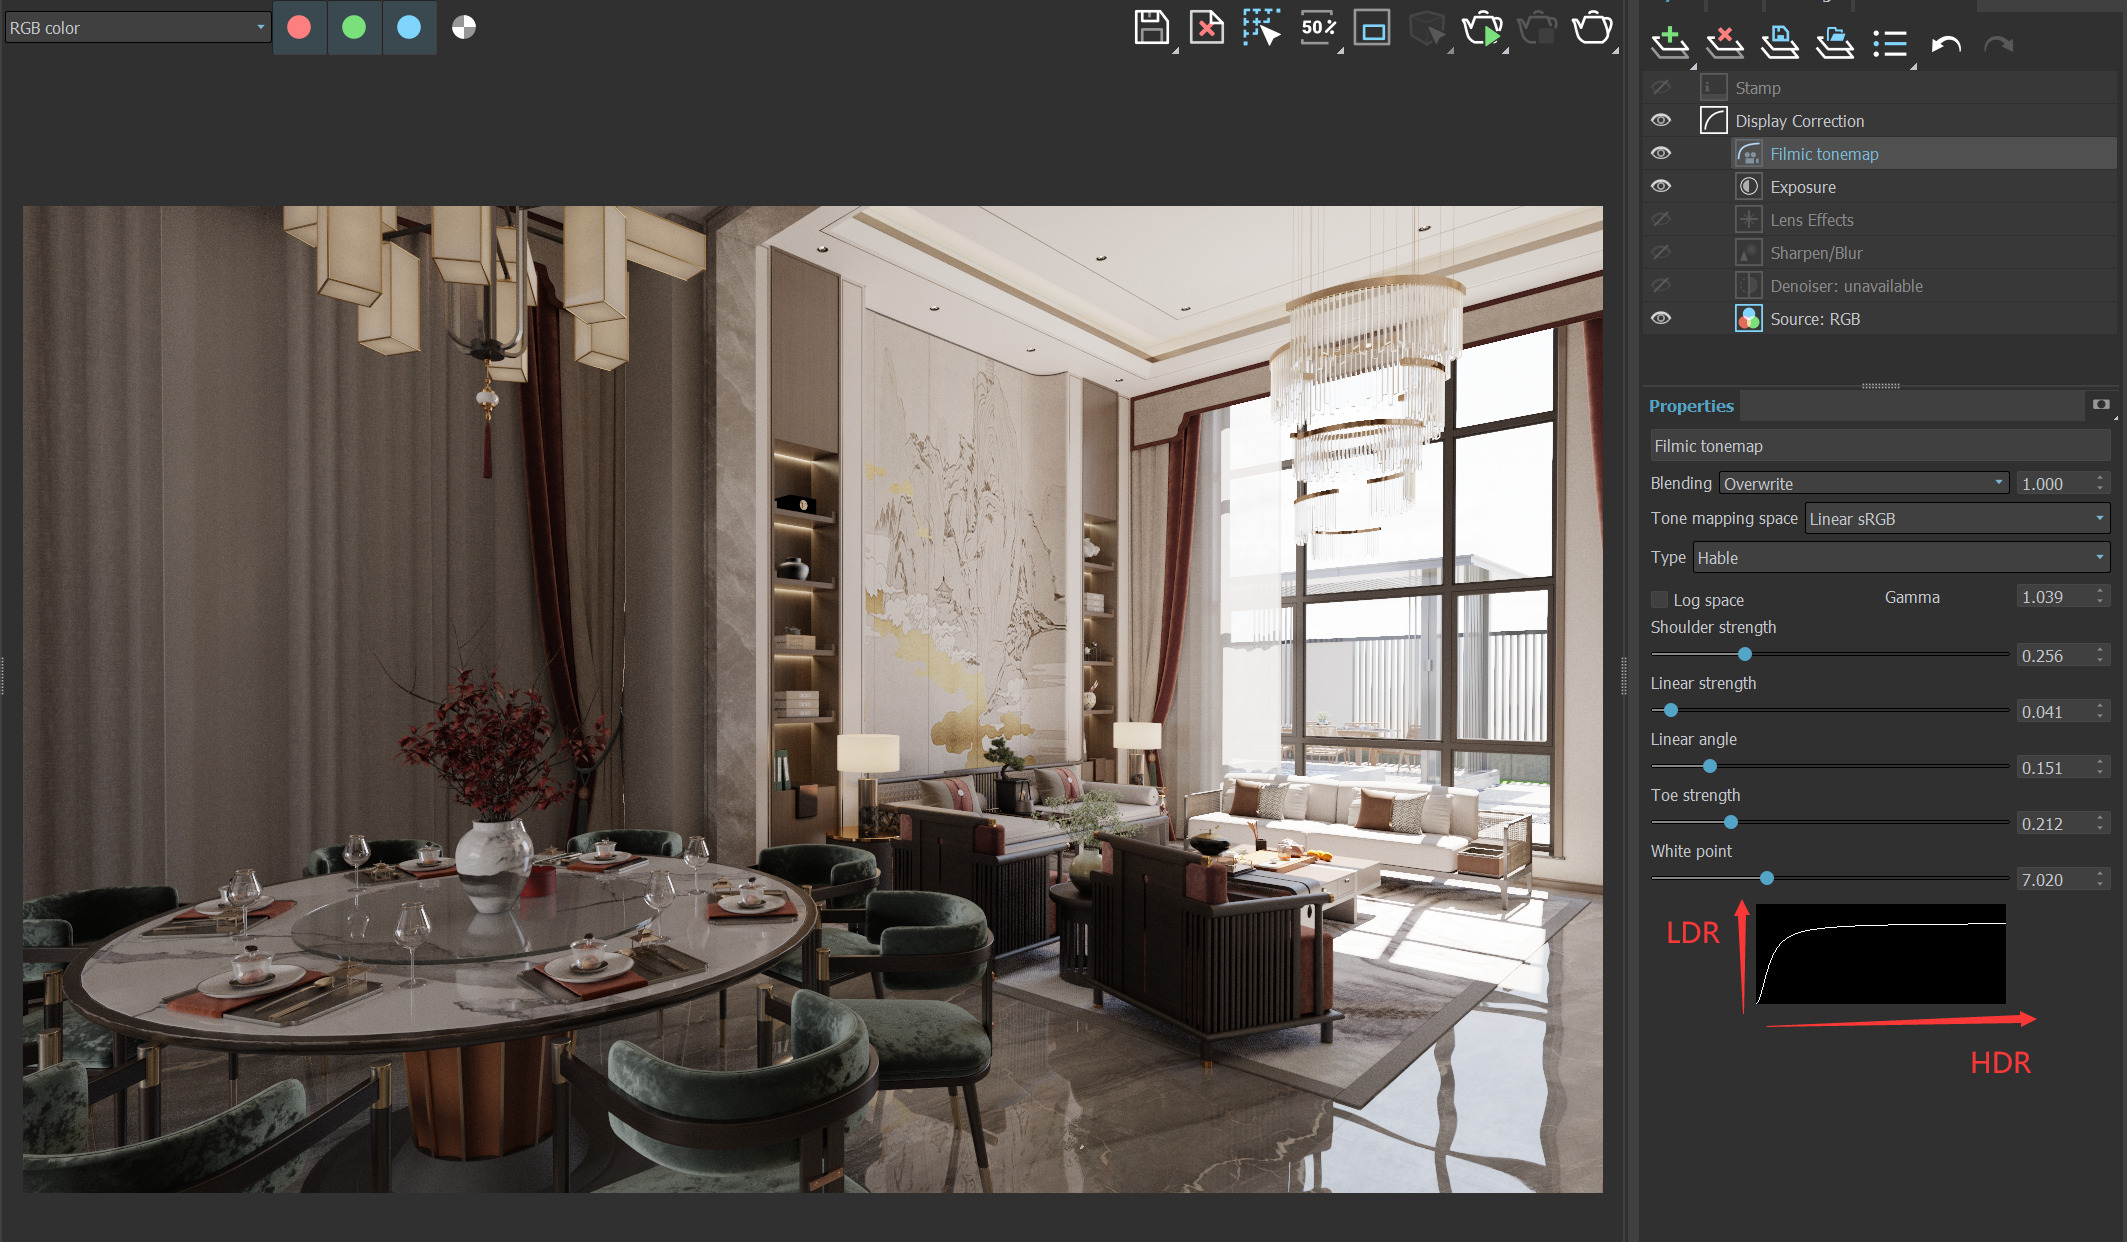Create a new correction layer

pyautogui.click(x=1670, y=43)
